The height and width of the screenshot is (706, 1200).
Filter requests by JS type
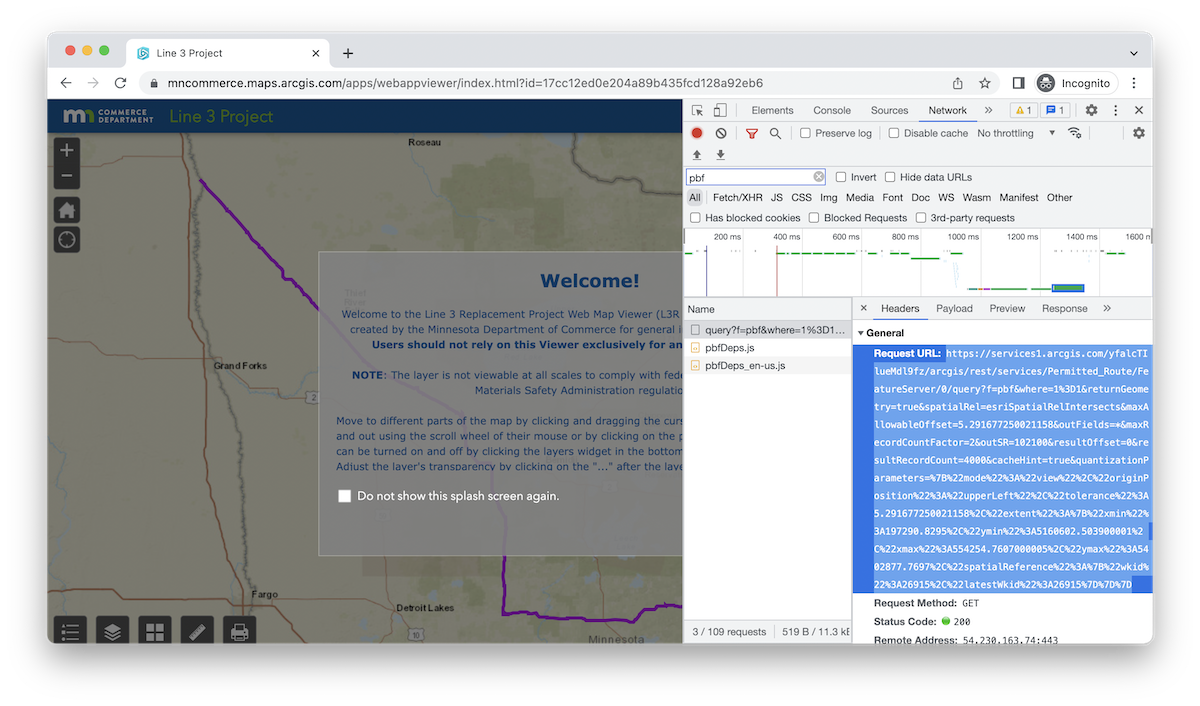pos(777,198)
